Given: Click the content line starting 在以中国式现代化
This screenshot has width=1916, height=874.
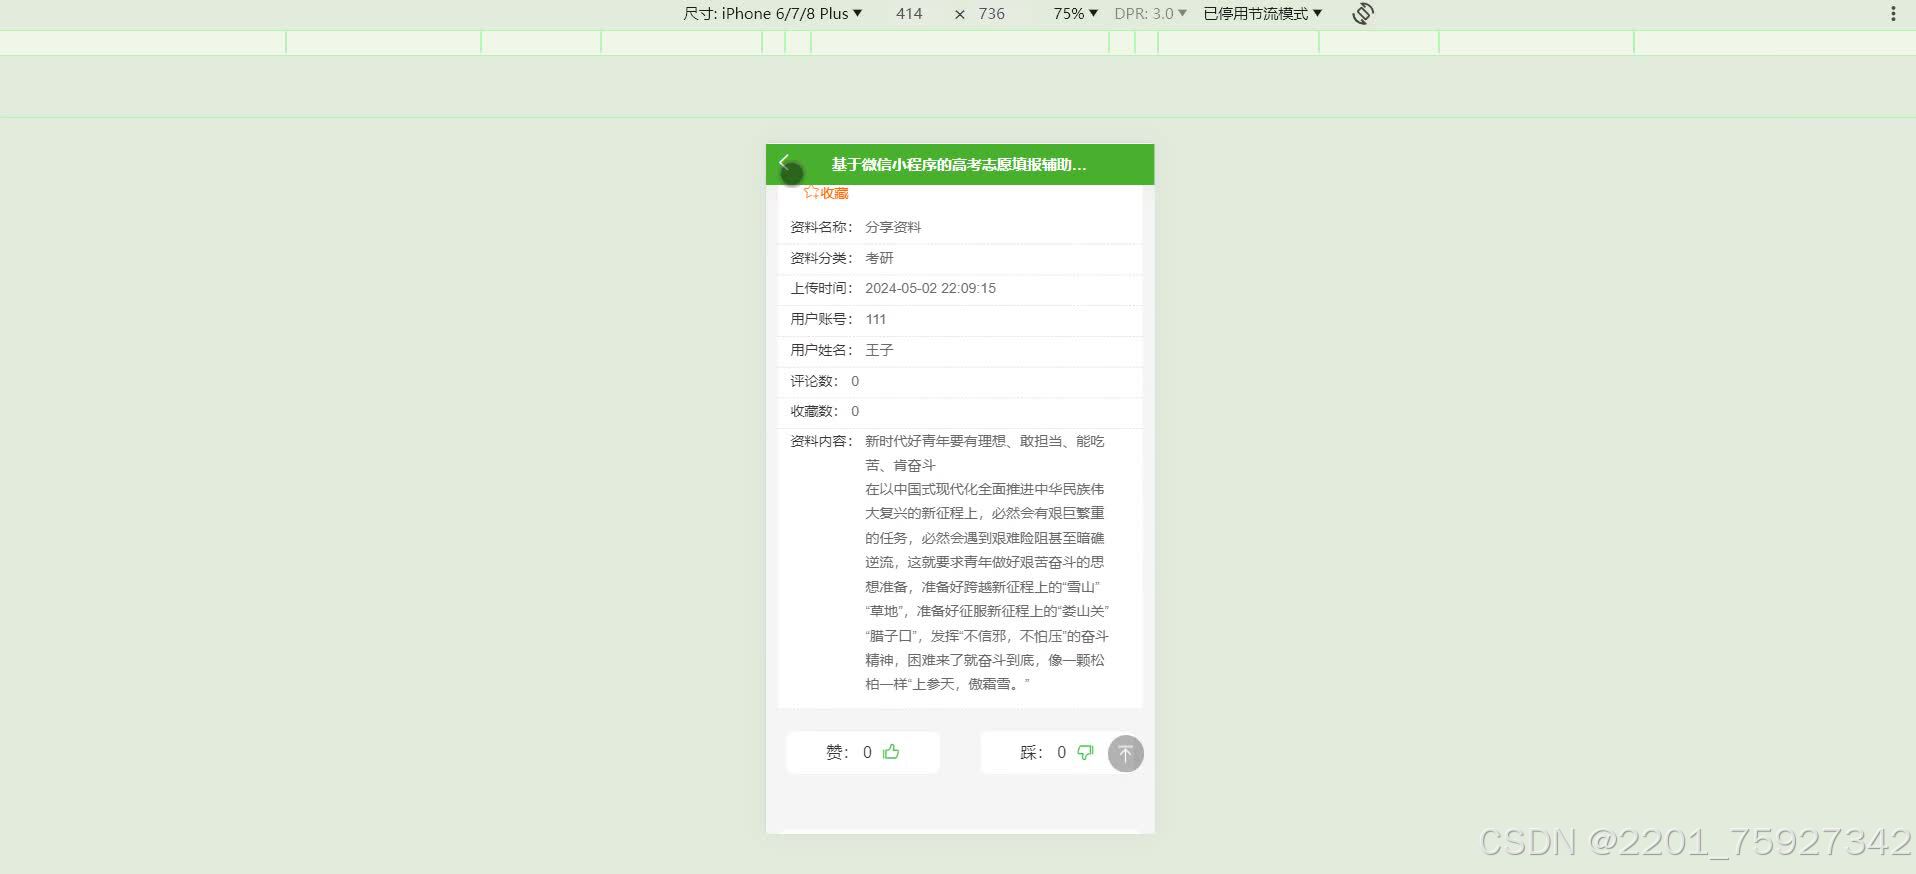Looking at the screenshot, I should (985, 489).
